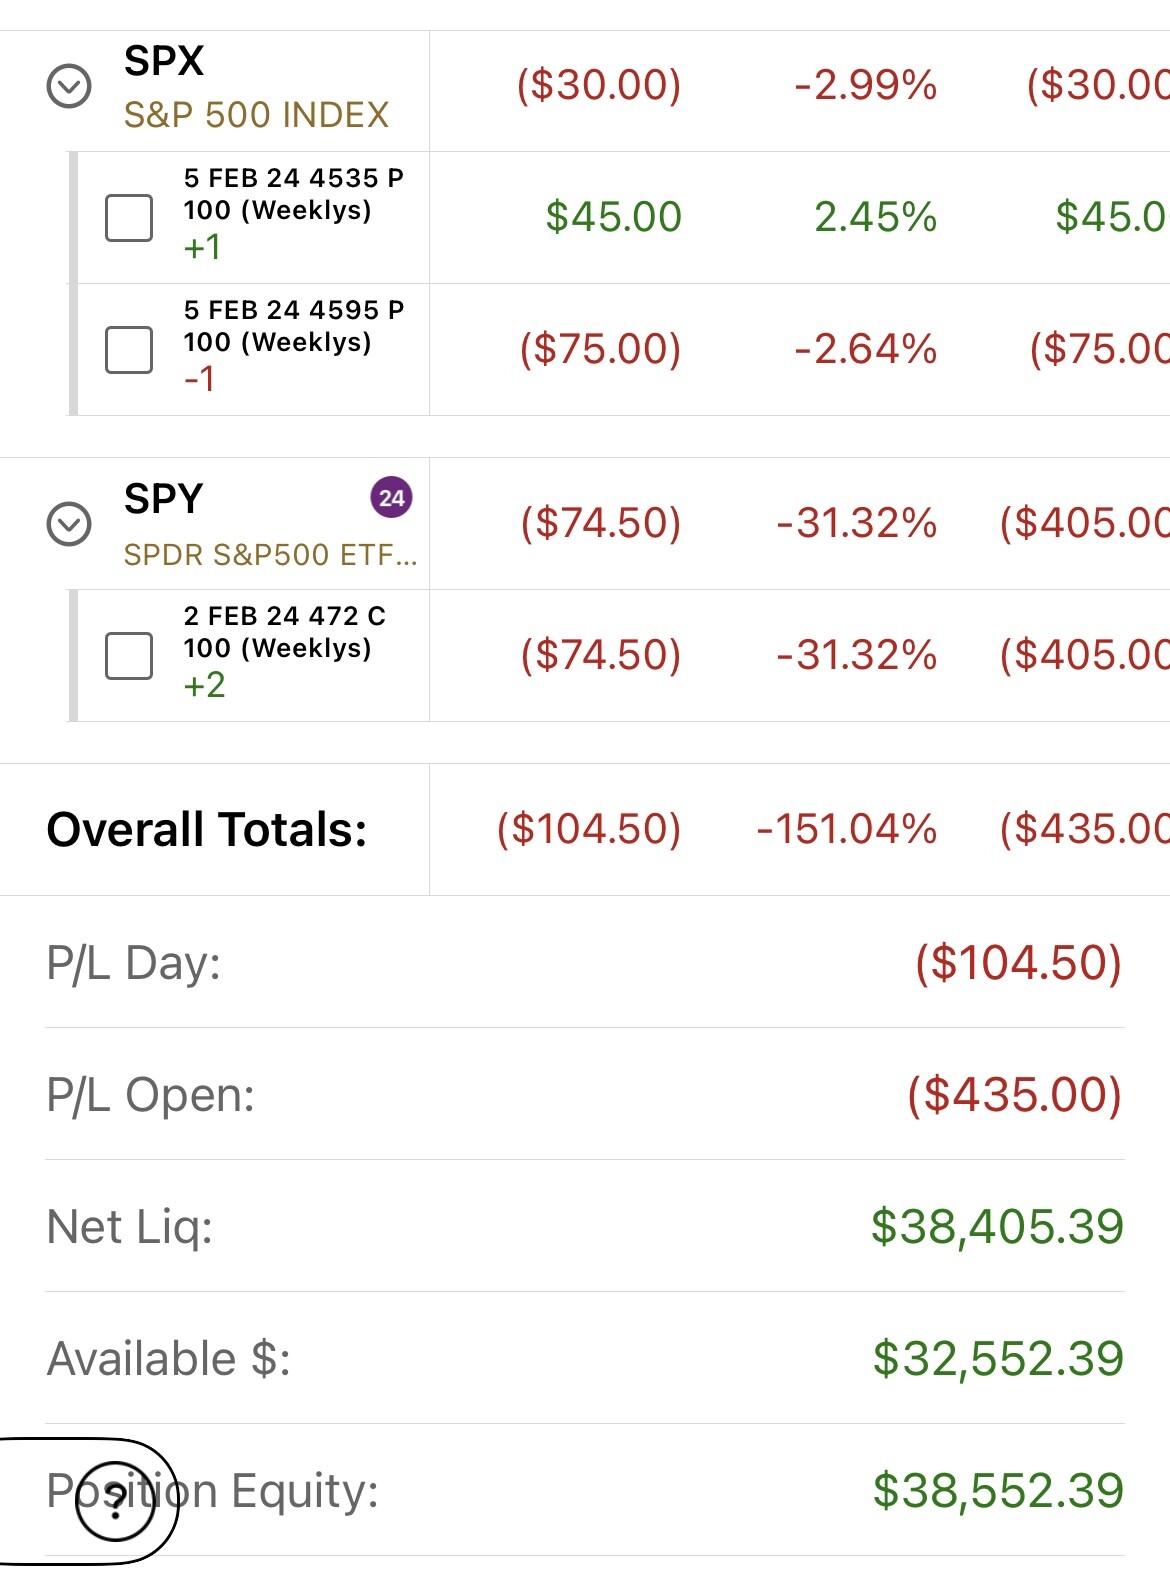Tap the purple 24 badge on SPY

point(392,497)
